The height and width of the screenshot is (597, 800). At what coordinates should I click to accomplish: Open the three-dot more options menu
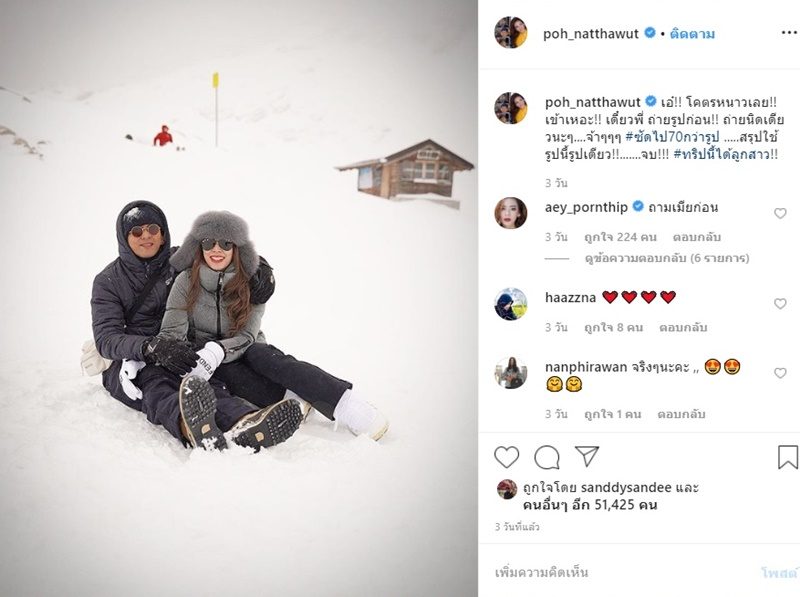(789, 33)
